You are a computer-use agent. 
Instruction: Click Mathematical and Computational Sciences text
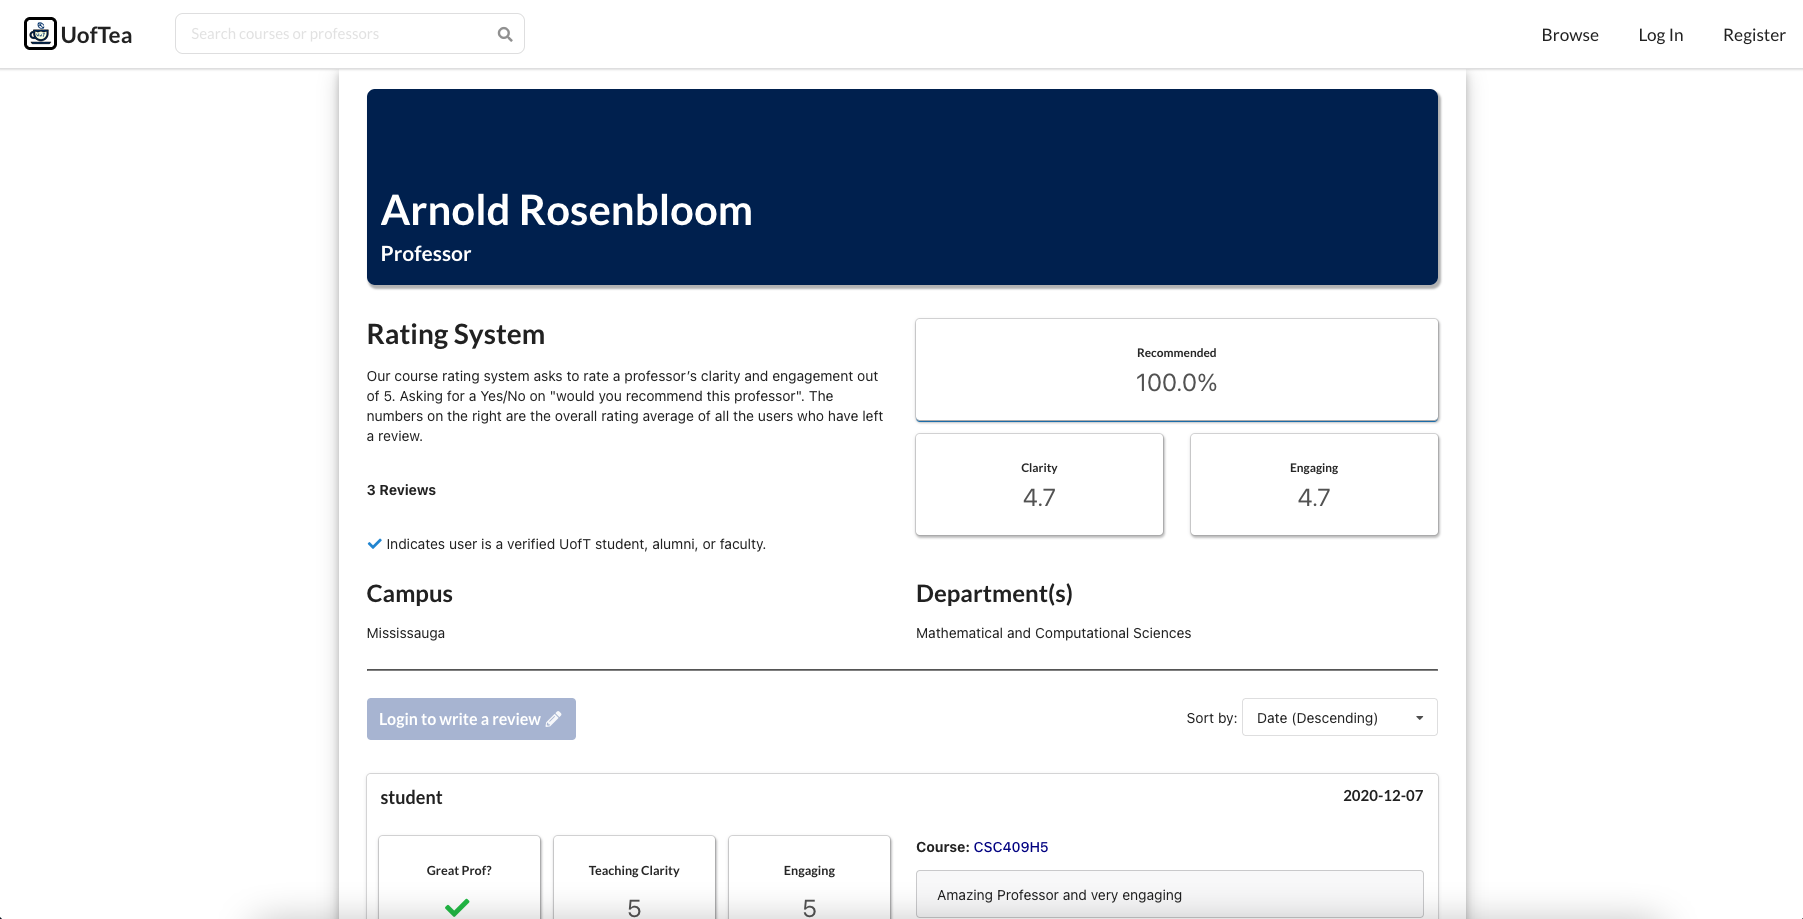coord(1054,633)
